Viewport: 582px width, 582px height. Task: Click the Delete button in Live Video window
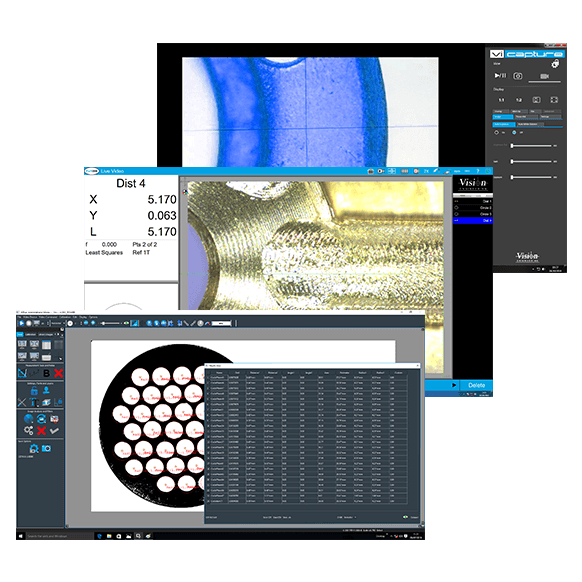tap(476, 385)
